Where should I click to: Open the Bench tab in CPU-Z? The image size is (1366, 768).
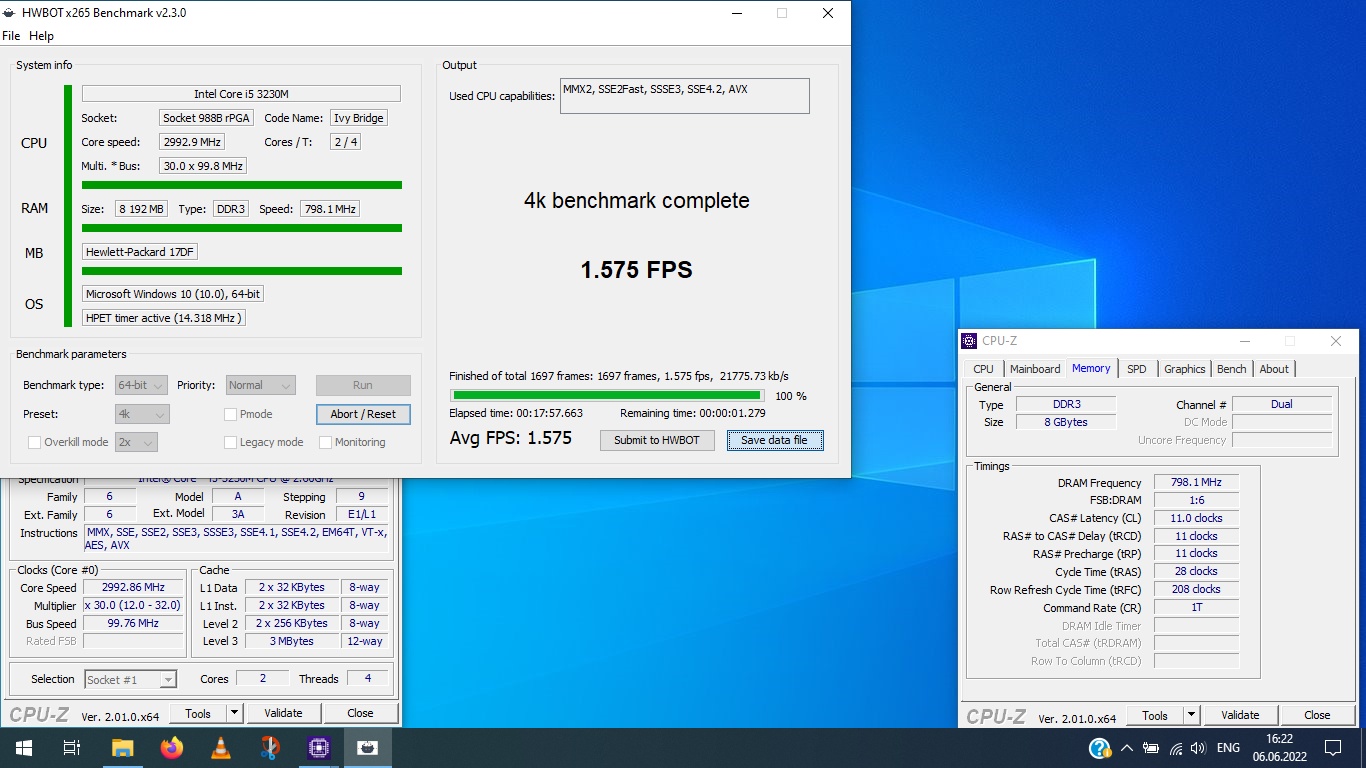(x=1232, y=369)
